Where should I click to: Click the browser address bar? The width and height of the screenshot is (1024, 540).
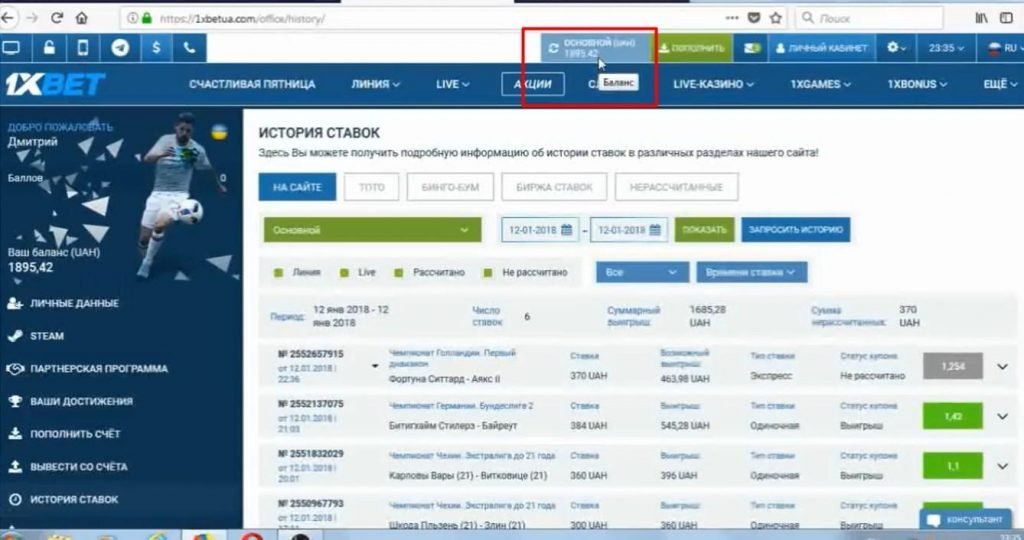pos(424,18)
